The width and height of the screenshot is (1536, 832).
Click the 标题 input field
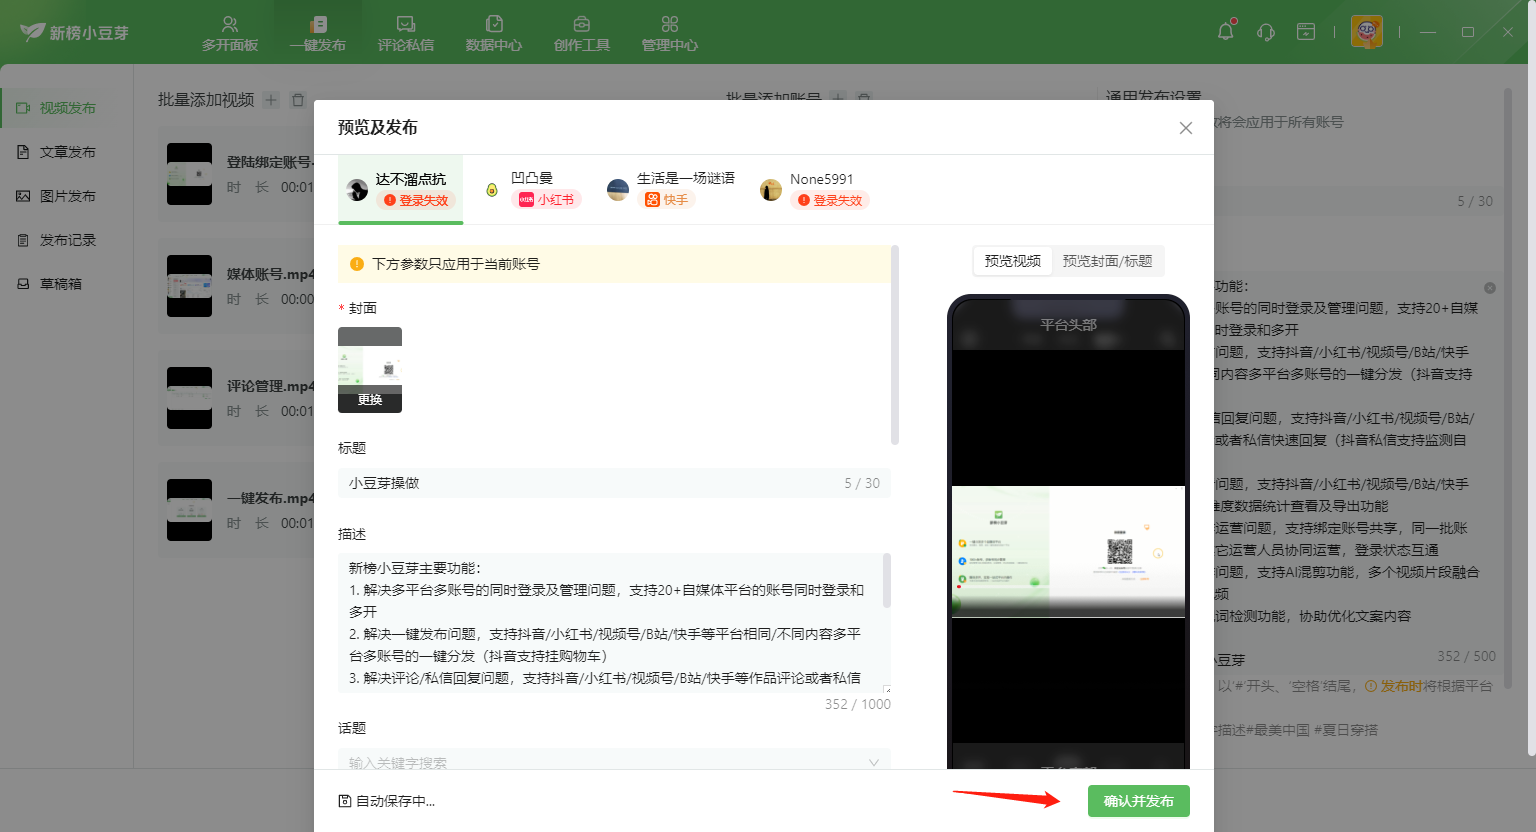[614, 483]
